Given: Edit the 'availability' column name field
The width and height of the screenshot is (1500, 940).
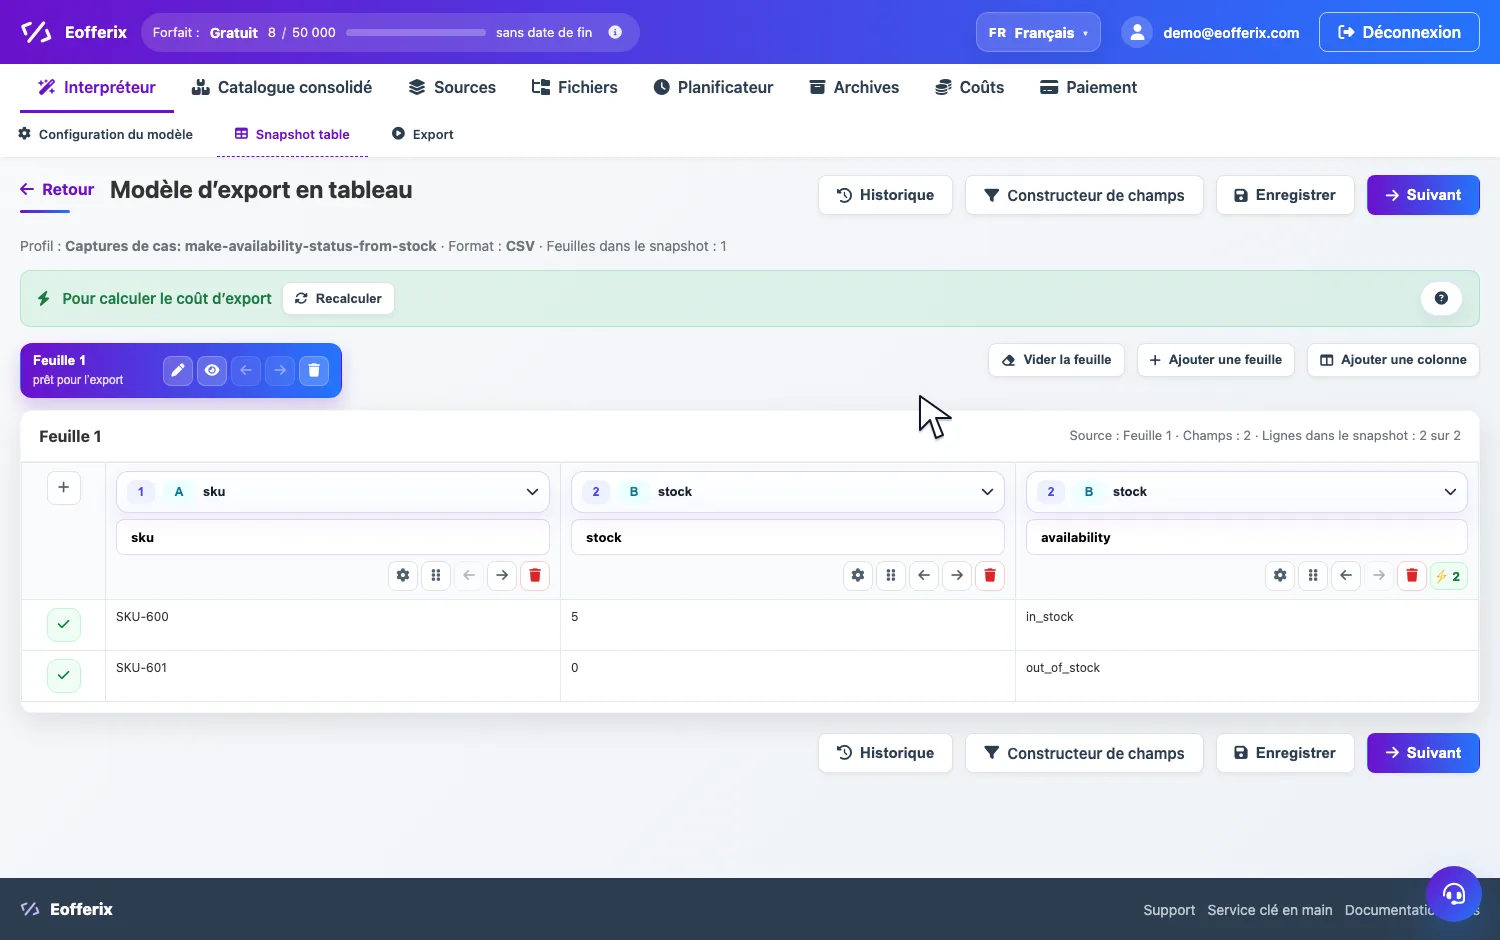Looking at the screenshot, I should 1247,537.
